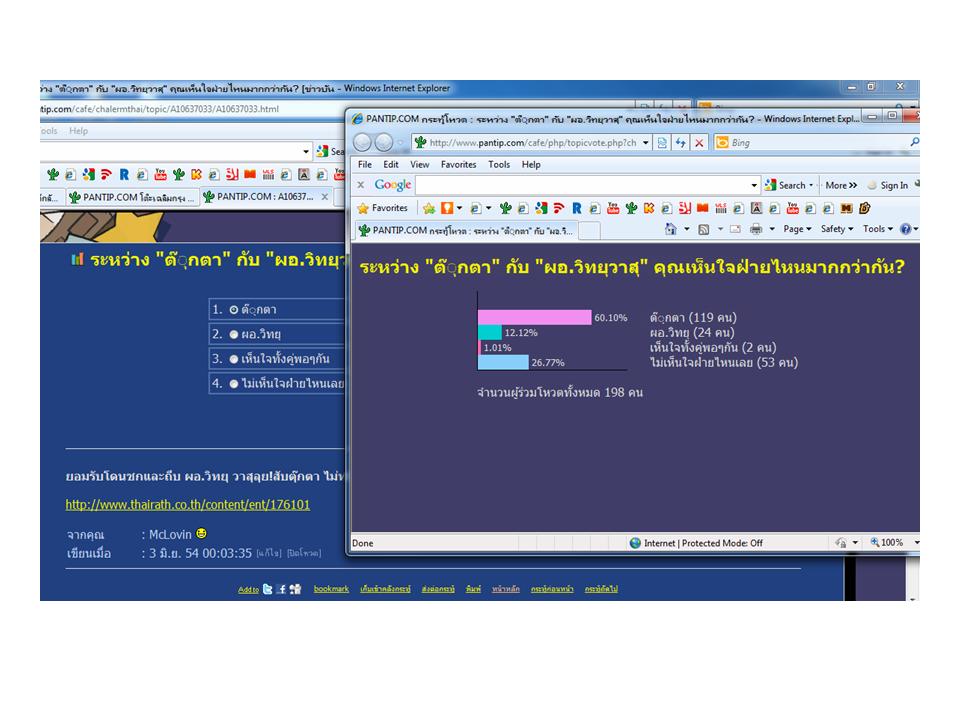Image resolution: width=960 pixels, height=720 pixels.
Task: Click the RSS feeds icon in the command bar
Action: click(x=704, y=229)
